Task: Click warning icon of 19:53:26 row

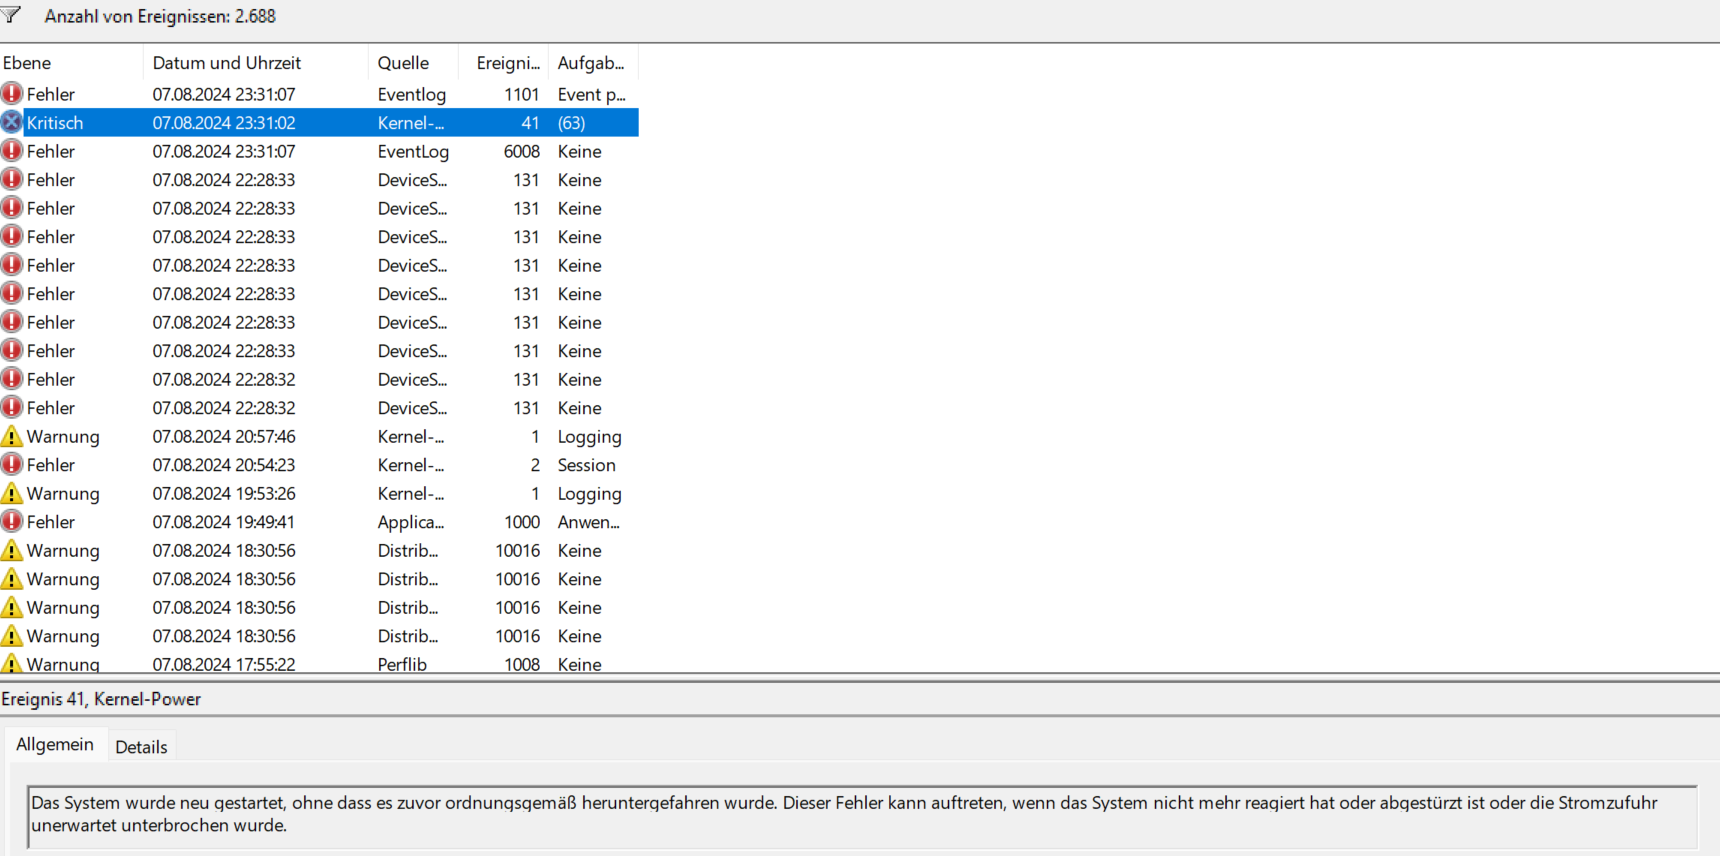Action: 12,493
